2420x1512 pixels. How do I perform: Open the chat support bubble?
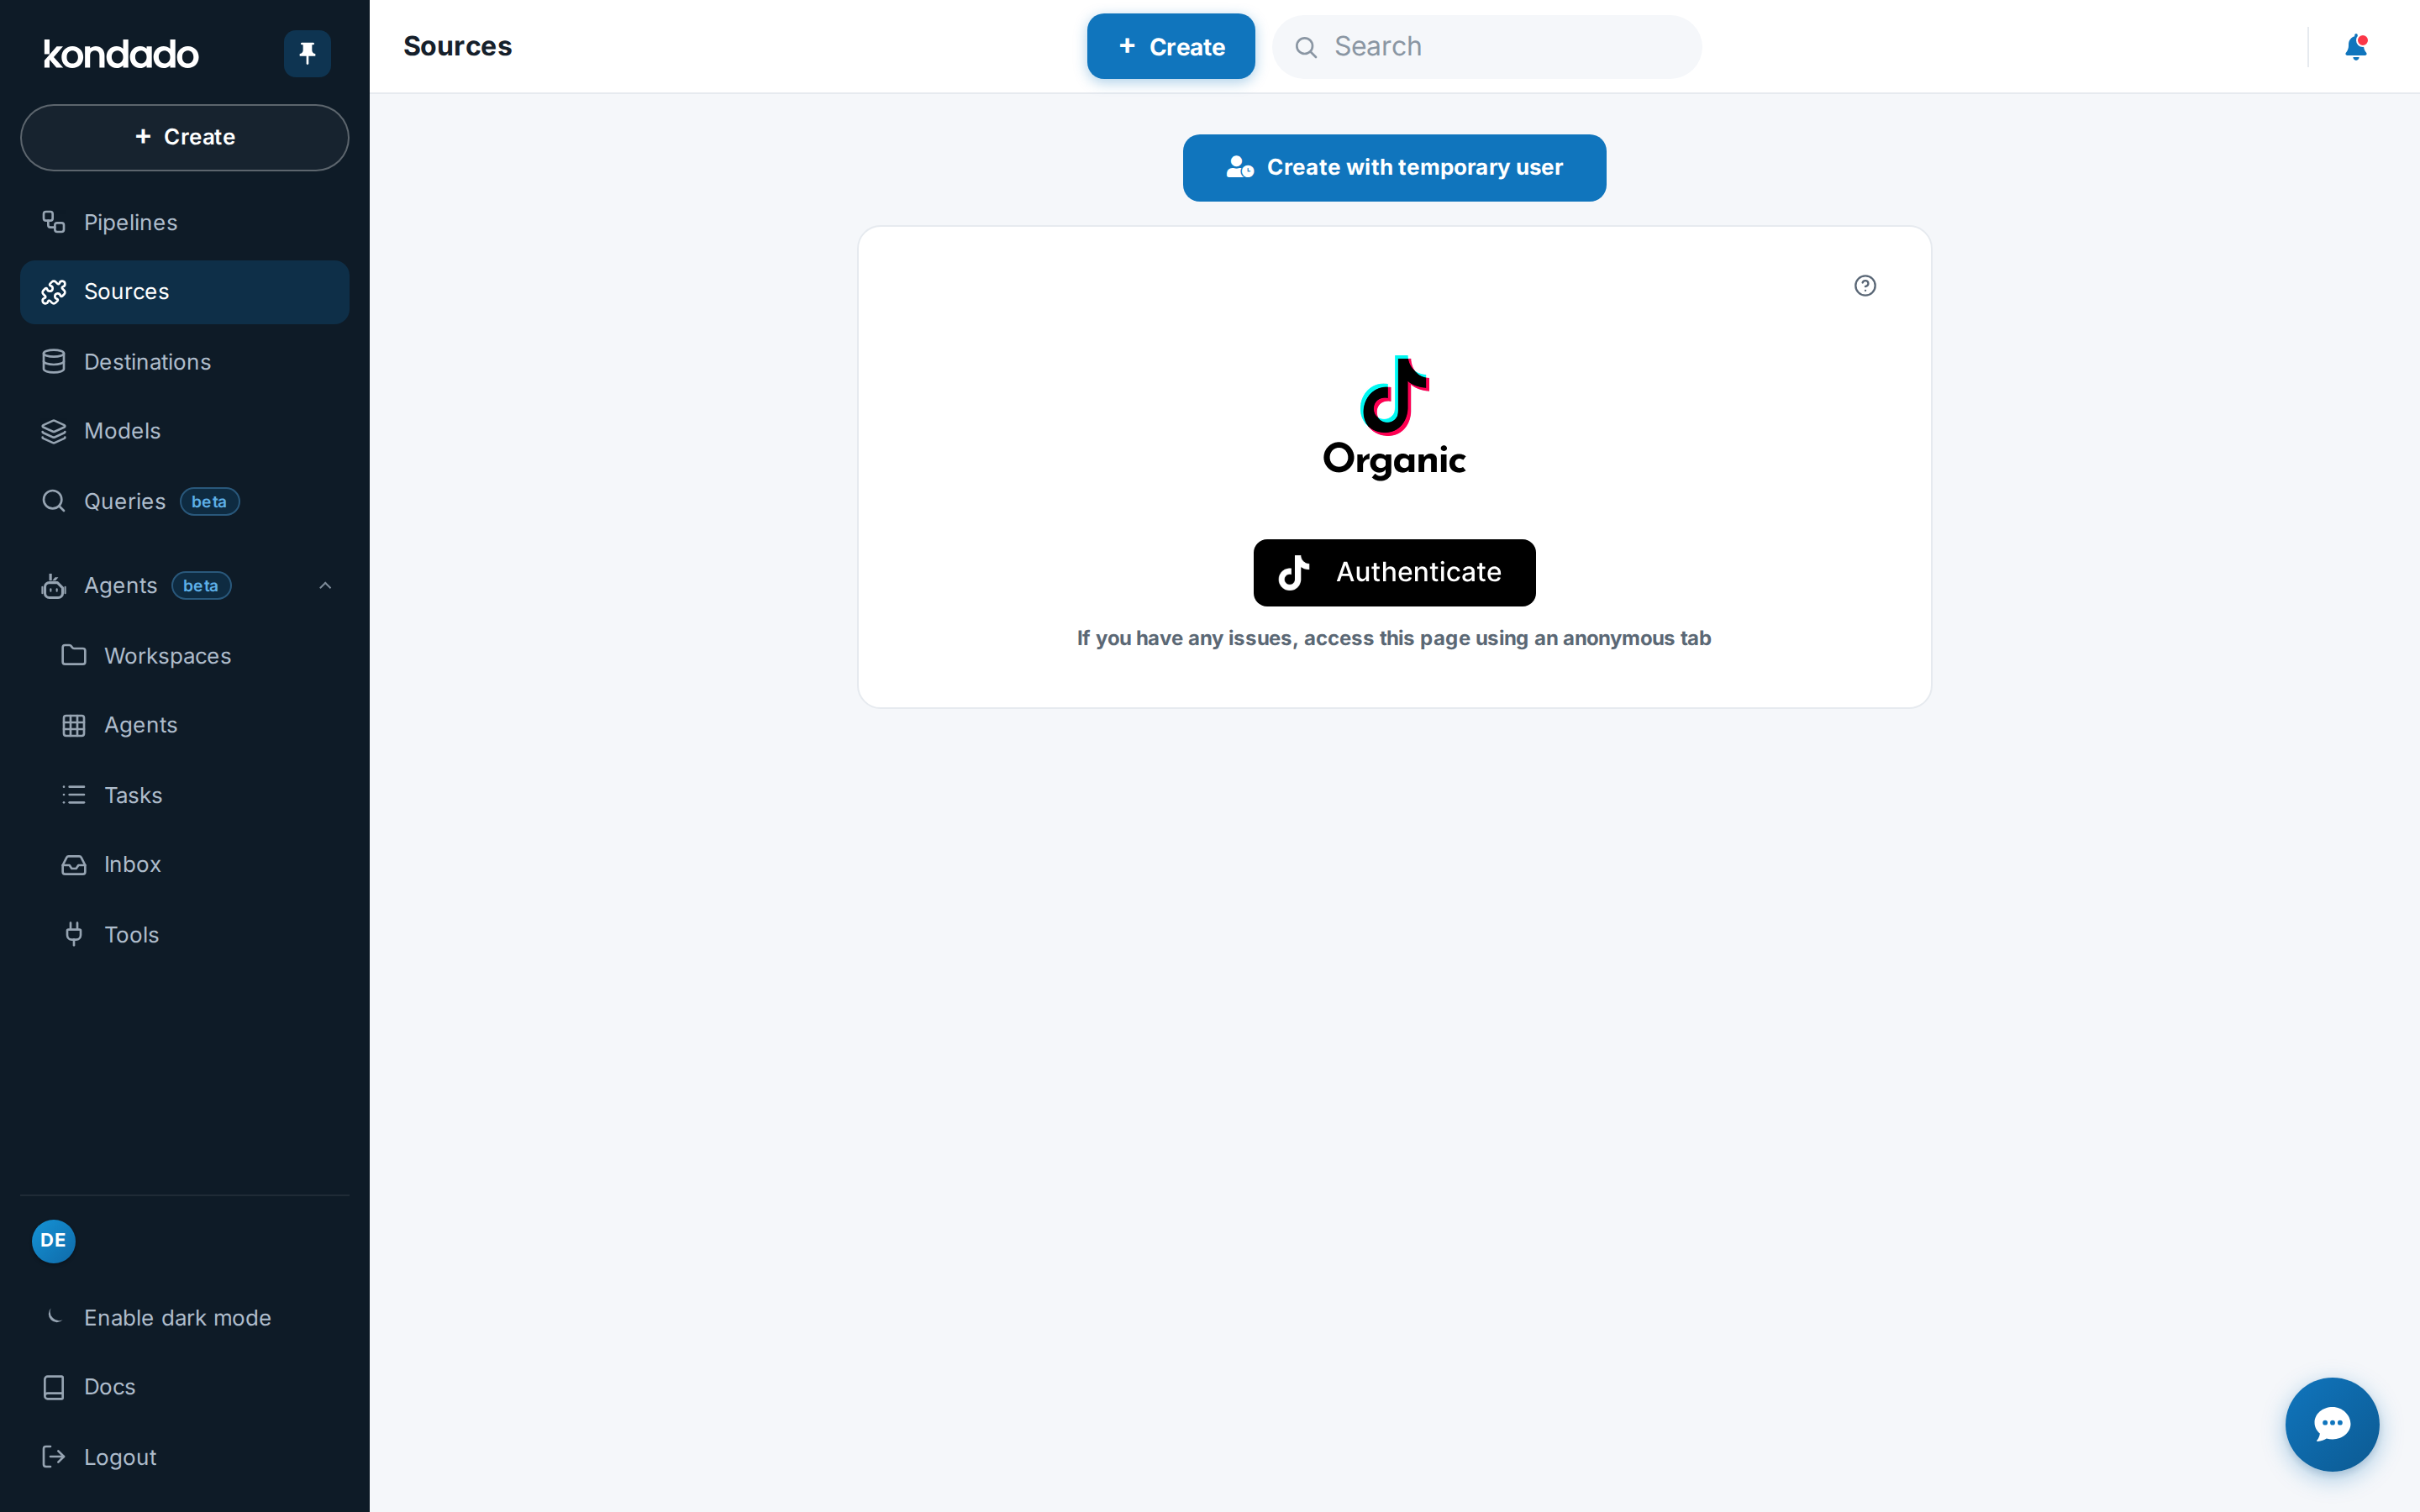coord(2332,1424)
